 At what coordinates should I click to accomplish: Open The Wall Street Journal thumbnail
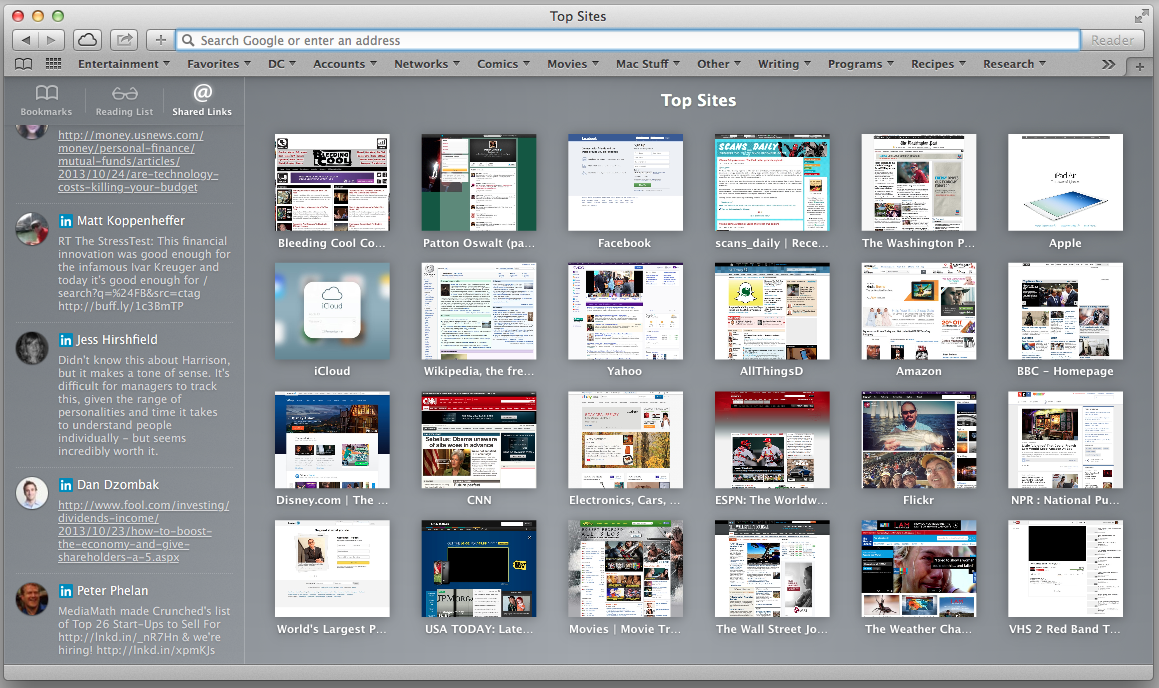tap(772, 568)
